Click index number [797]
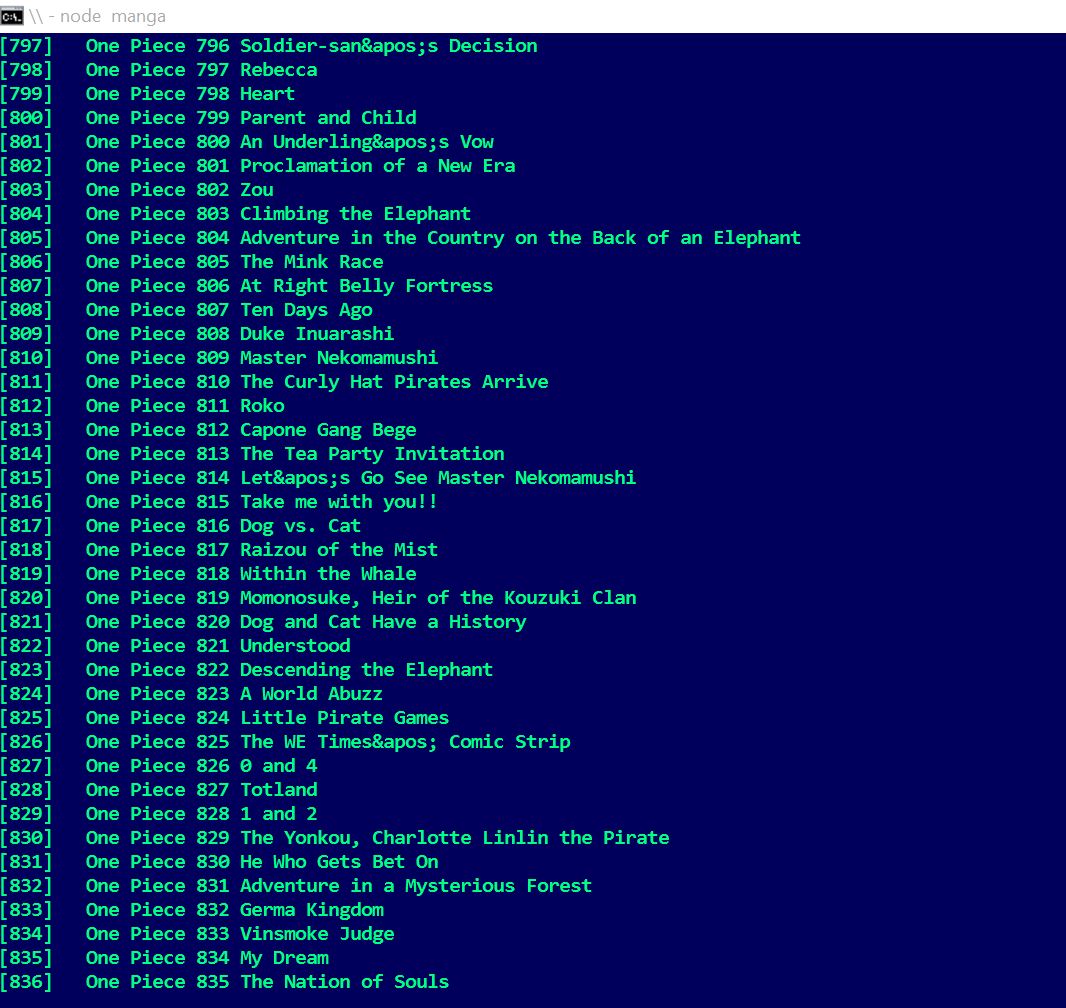Viewport: 1066px width, 1008px height. [26, 46]
